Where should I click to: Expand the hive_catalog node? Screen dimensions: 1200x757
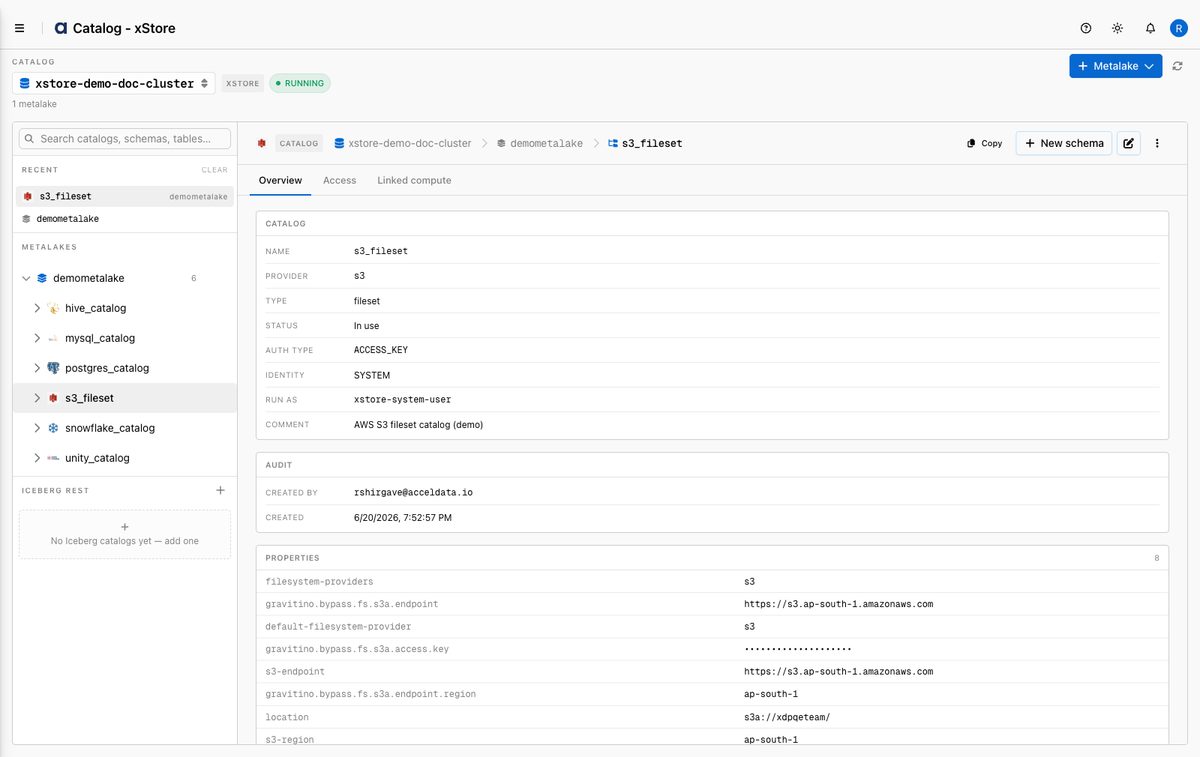click(x=37, y=308)
